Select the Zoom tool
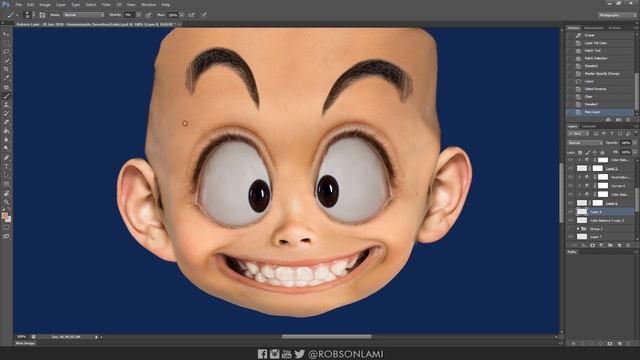This screenshot has width=640, height=360. click(6, 202)
